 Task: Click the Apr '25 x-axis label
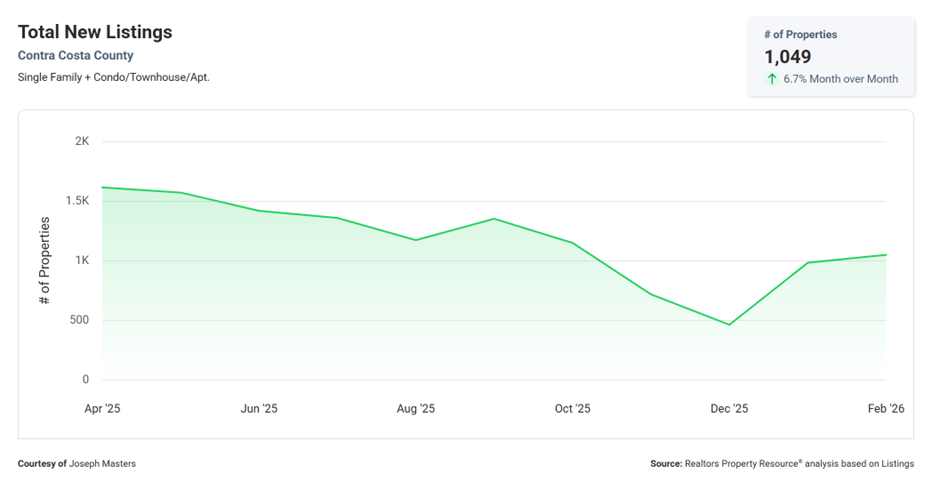(x=102, y=408)
